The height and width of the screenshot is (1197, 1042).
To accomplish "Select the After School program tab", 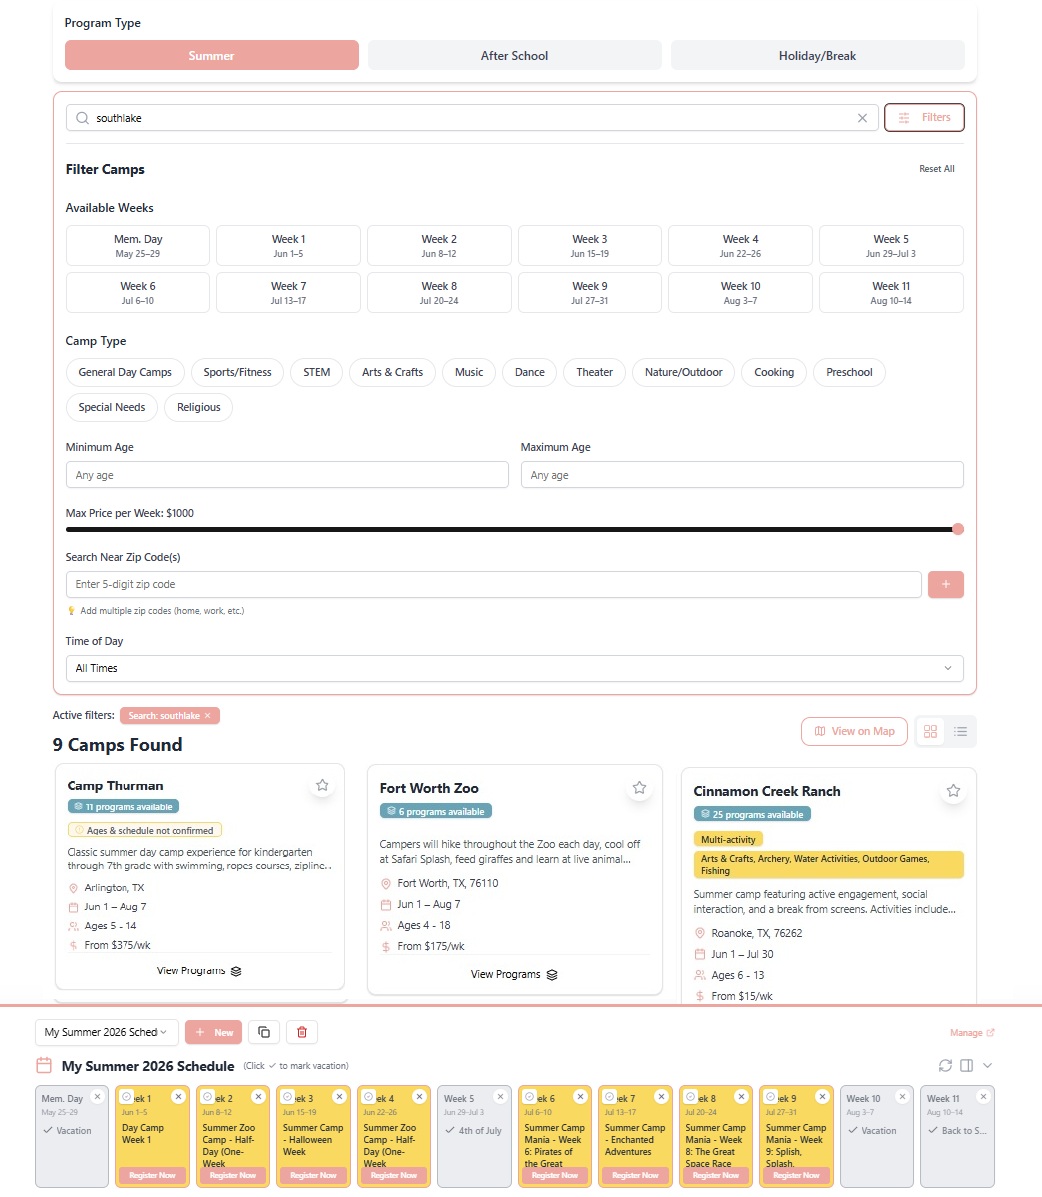I will coord(515,56).
